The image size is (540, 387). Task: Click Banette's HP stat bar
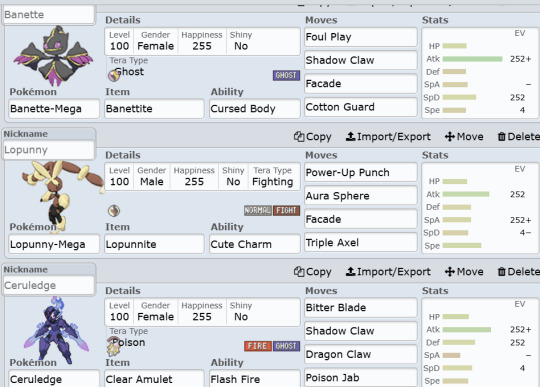pyautogui.click(x=455, y=46)
